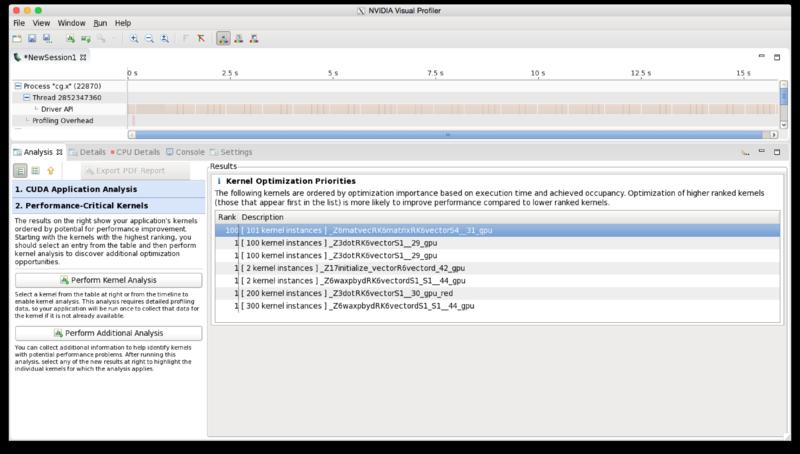Open the File menu

coord(19,23)
